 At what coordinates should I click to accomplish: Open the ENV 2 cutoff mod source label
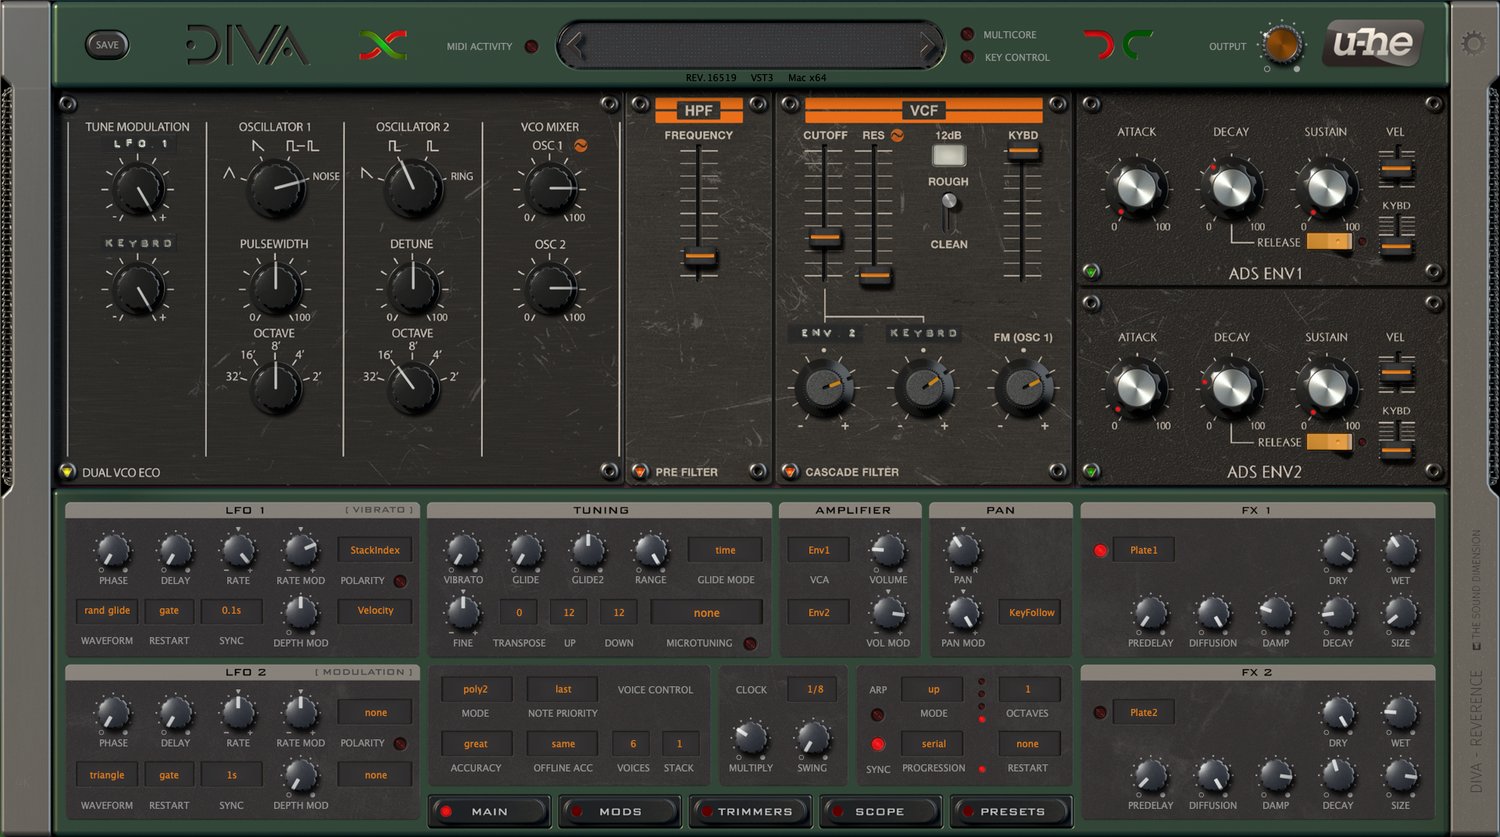coord(826,333)
